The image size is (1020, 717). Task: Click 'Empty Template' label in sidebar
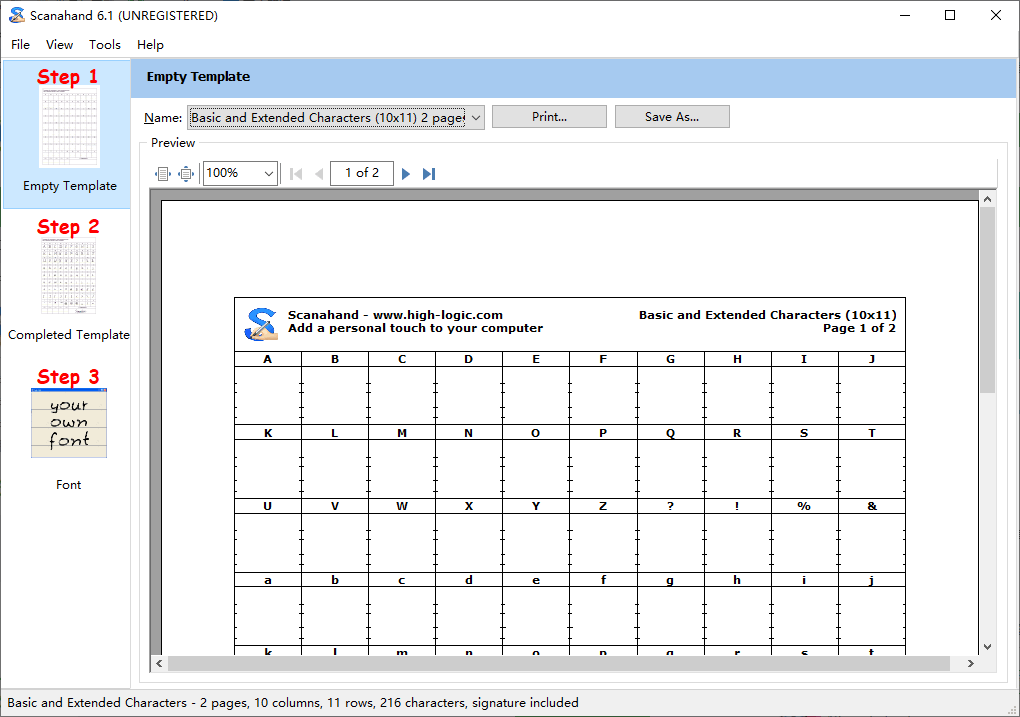pos(70,186)
